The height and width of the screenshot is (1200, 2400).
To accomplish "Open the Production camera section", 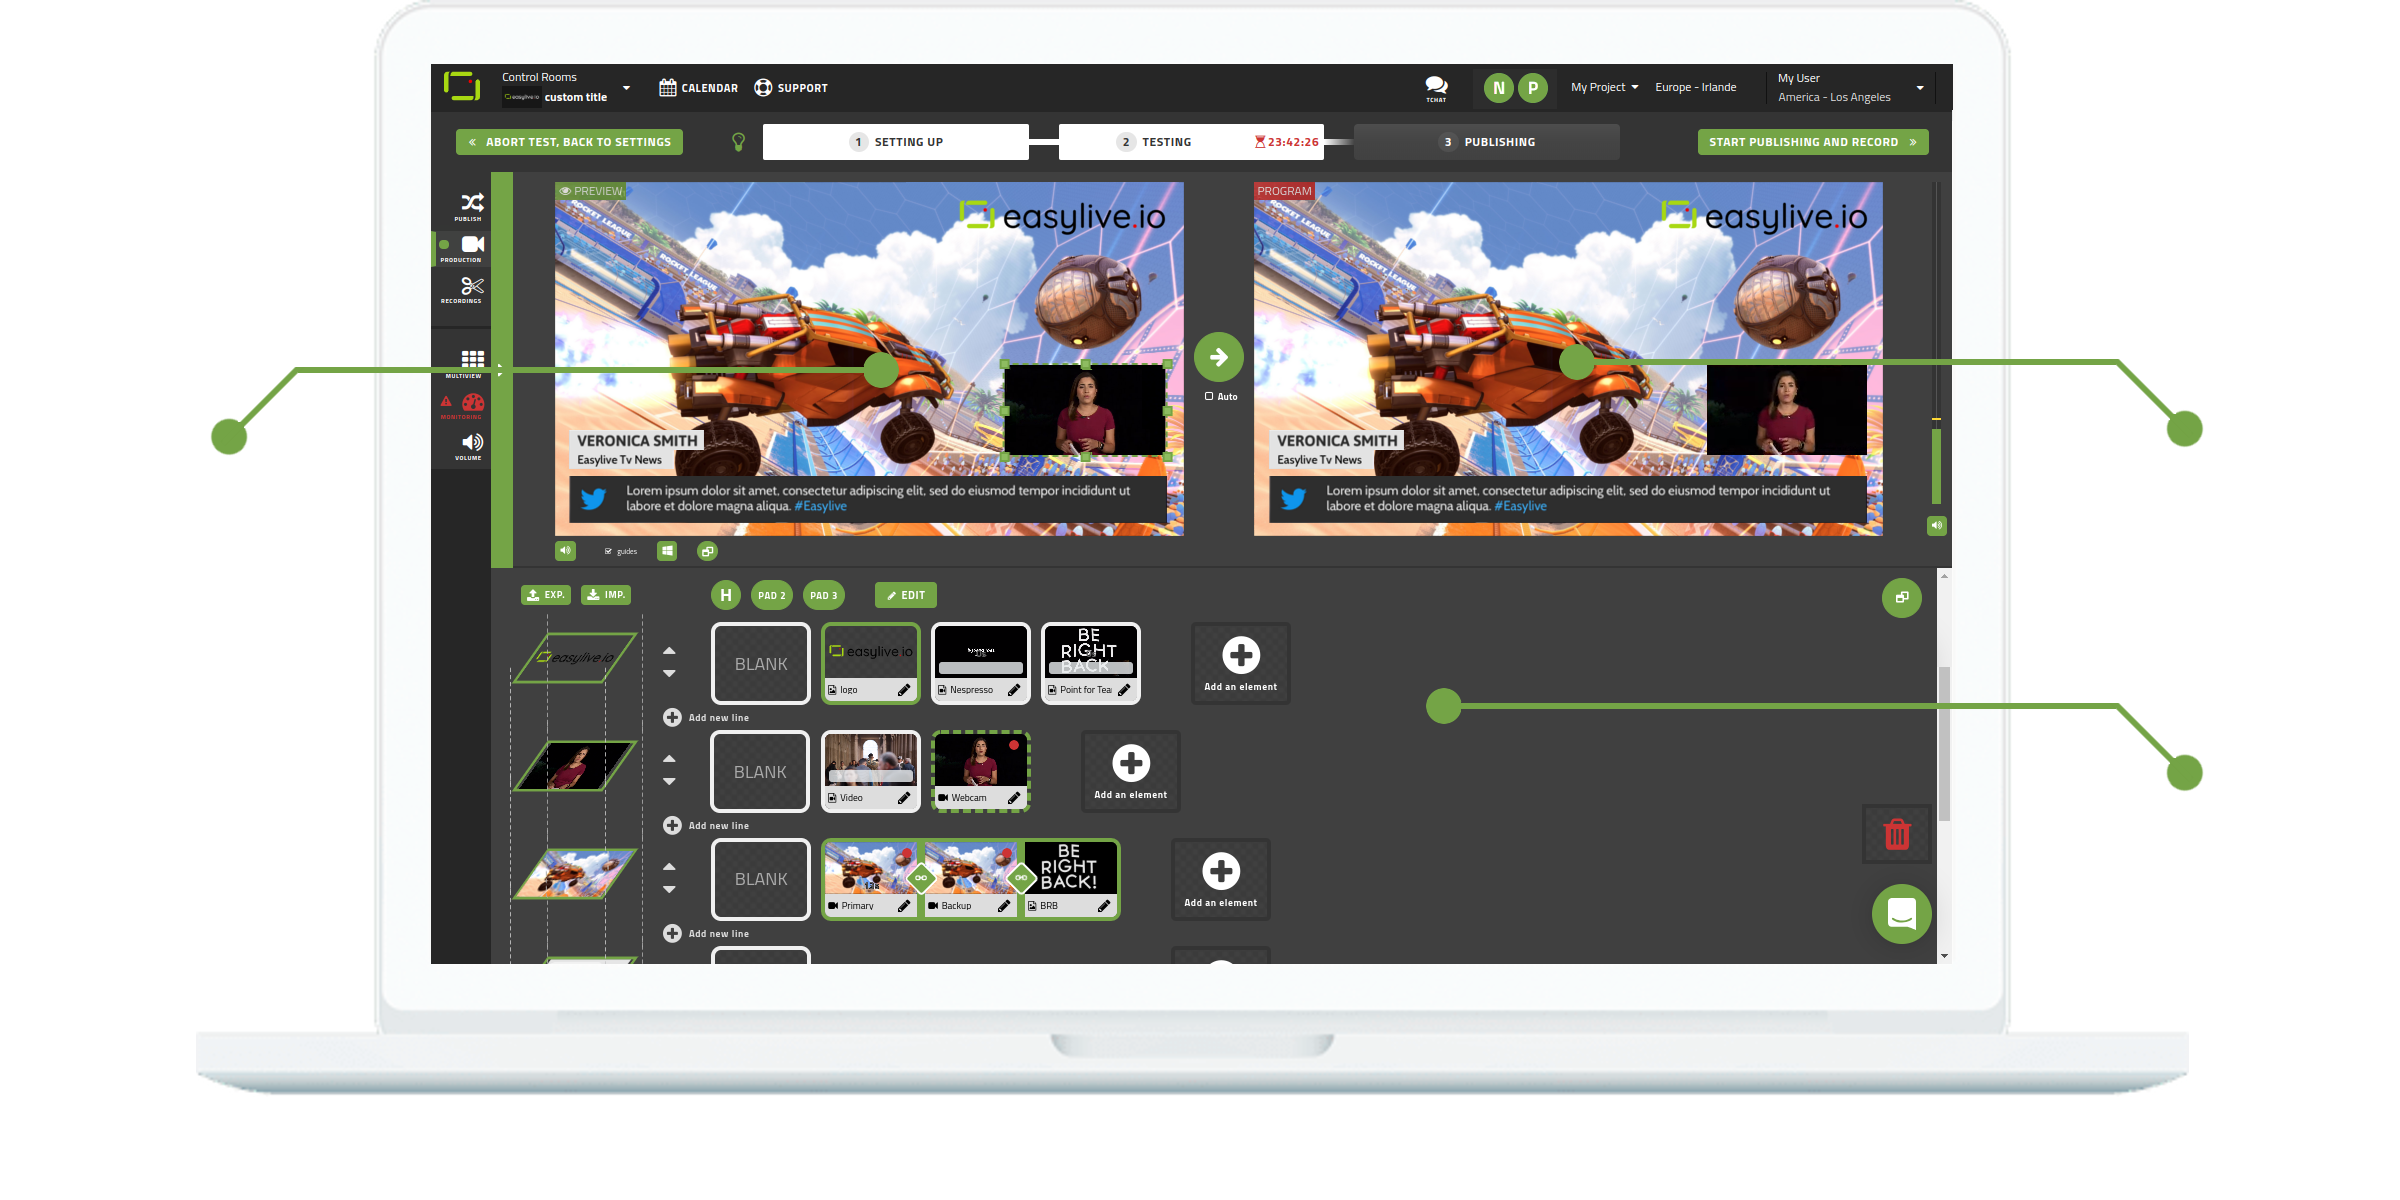I will tap(472, 247).
